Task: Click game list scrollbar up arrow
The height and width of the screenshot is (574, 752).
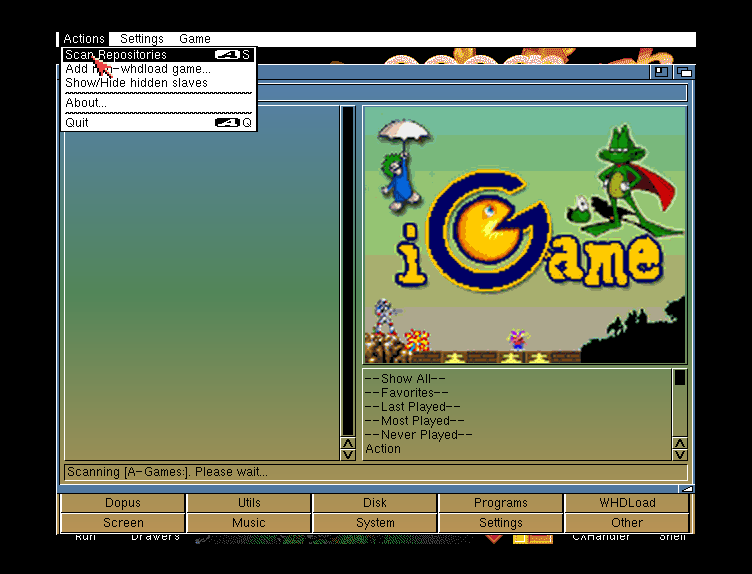Action: pyautogui.click(x=348, y=443)
